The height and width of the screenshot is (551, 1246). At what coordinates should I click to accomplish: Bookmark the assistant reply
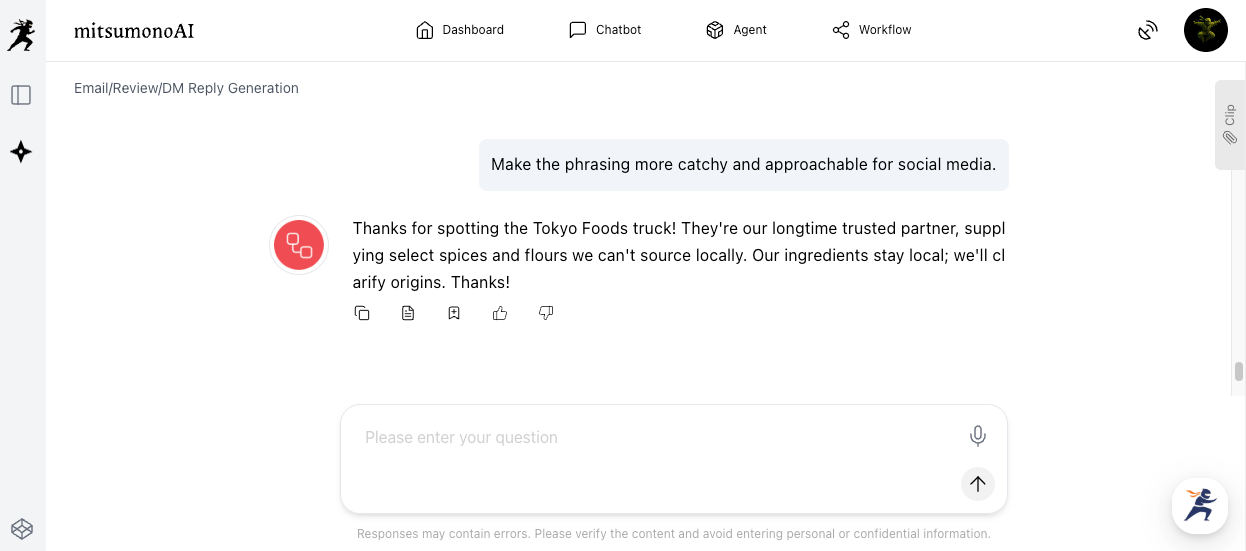coord(454,313)
